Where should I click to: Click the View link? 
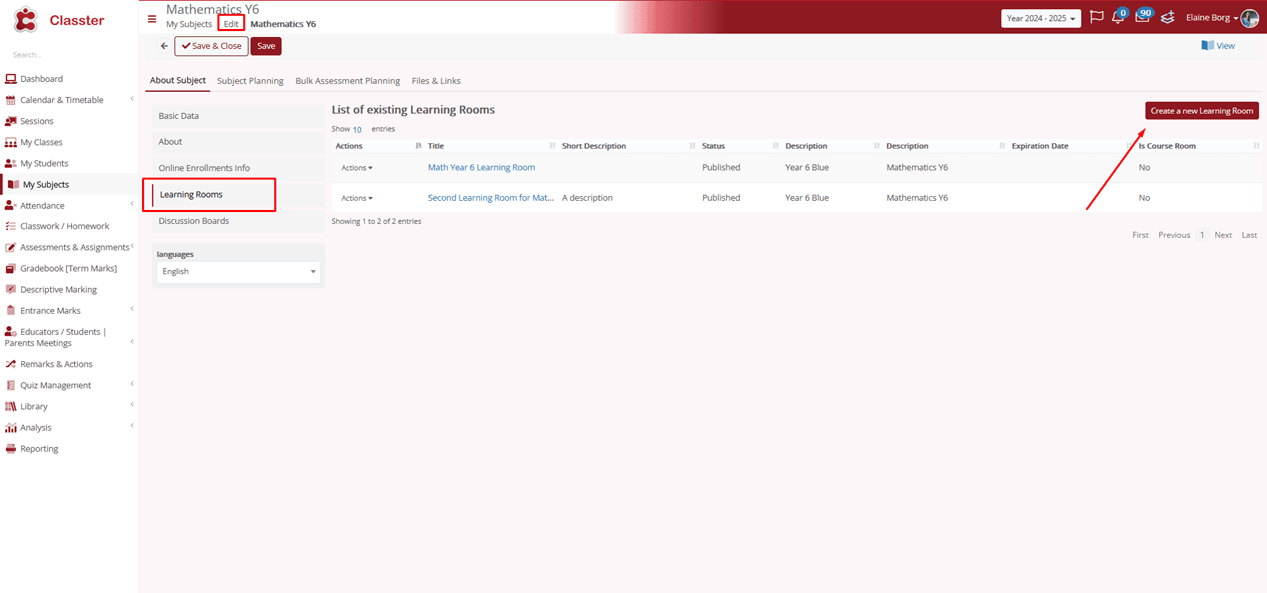[1218, 46]
